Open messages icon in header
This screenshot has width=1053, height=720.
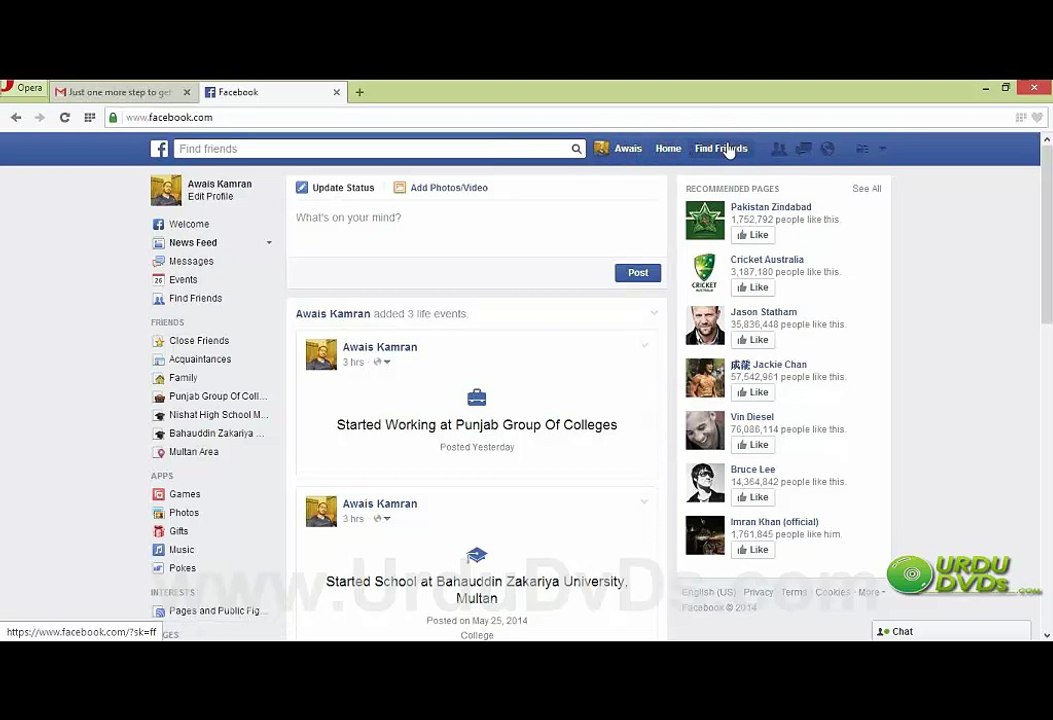tap(803, 148)
